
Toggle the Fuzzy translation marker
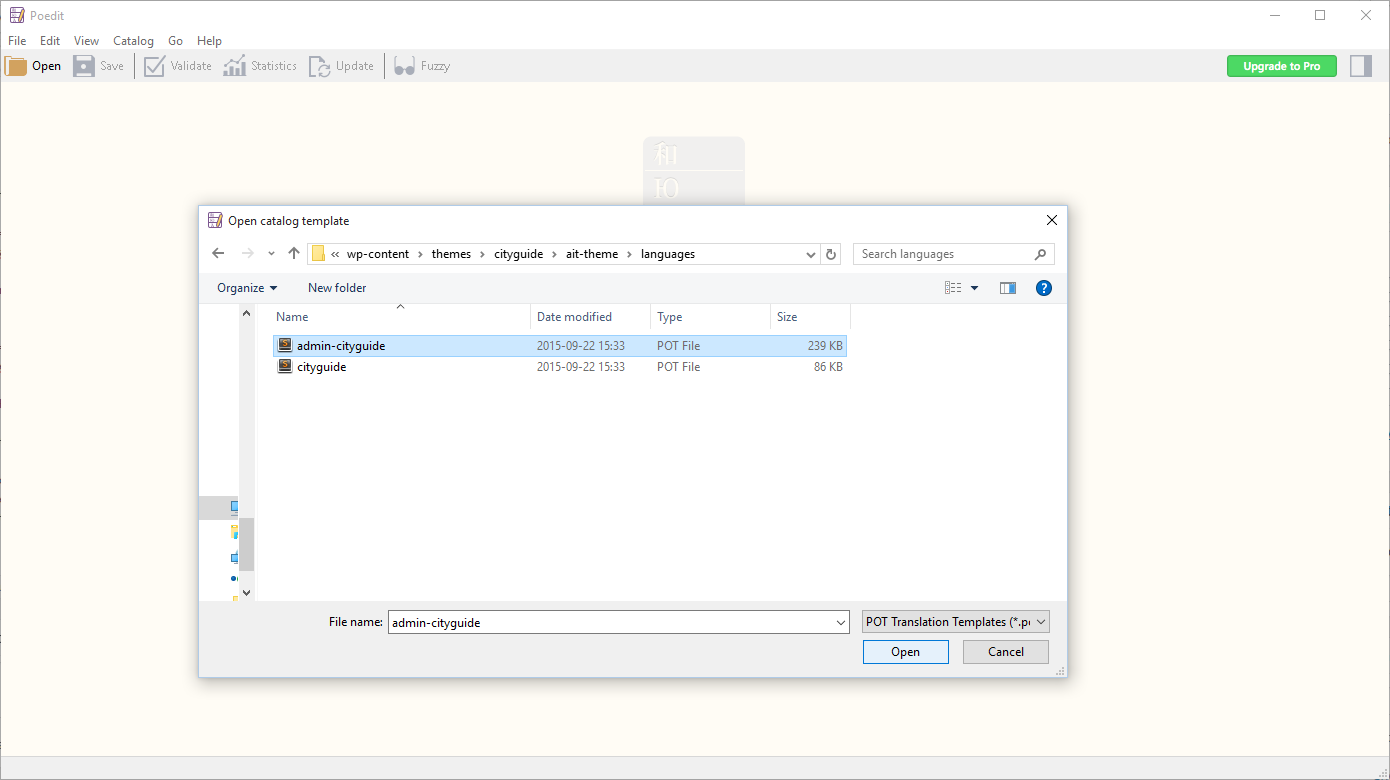404,65
